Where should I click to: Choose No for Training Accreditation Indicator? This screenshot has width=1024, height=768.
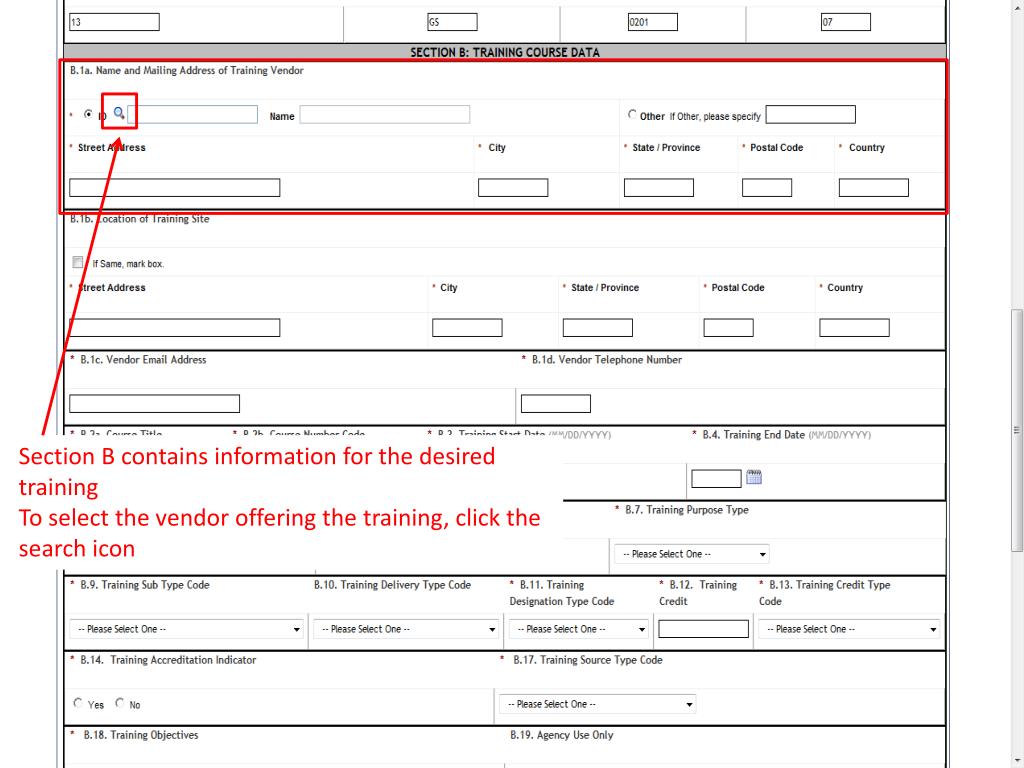(x=120, y=703)
